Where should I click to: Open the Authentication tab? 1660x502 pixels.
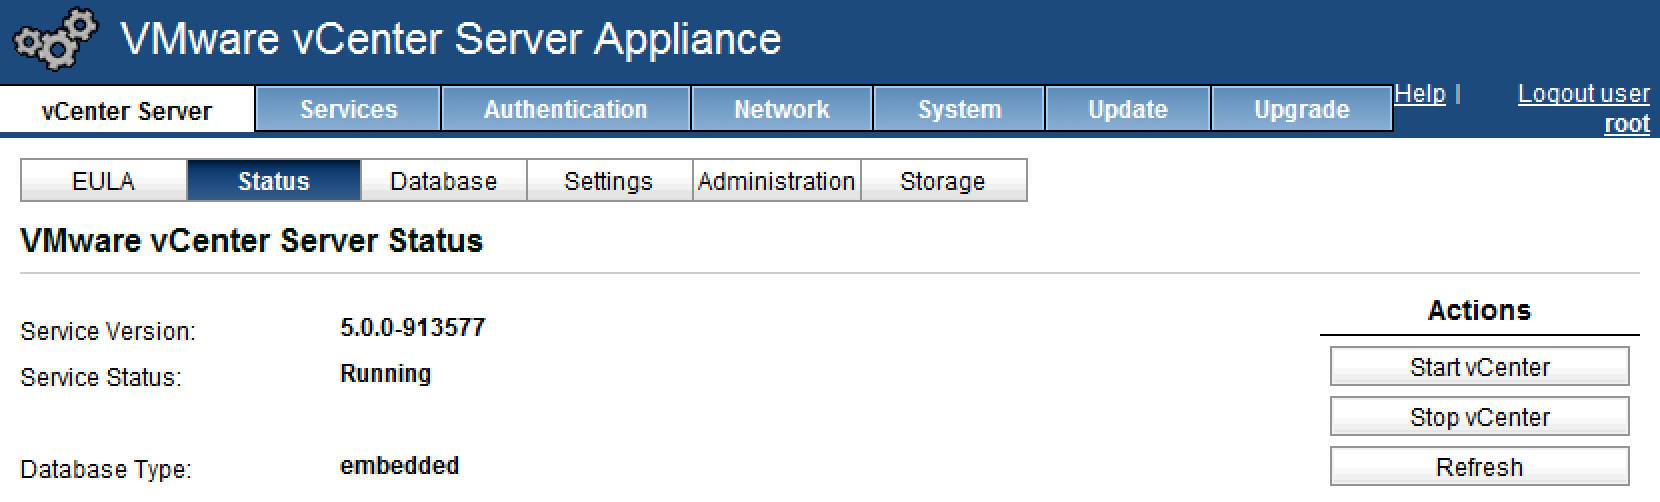(x=566, y=109)
